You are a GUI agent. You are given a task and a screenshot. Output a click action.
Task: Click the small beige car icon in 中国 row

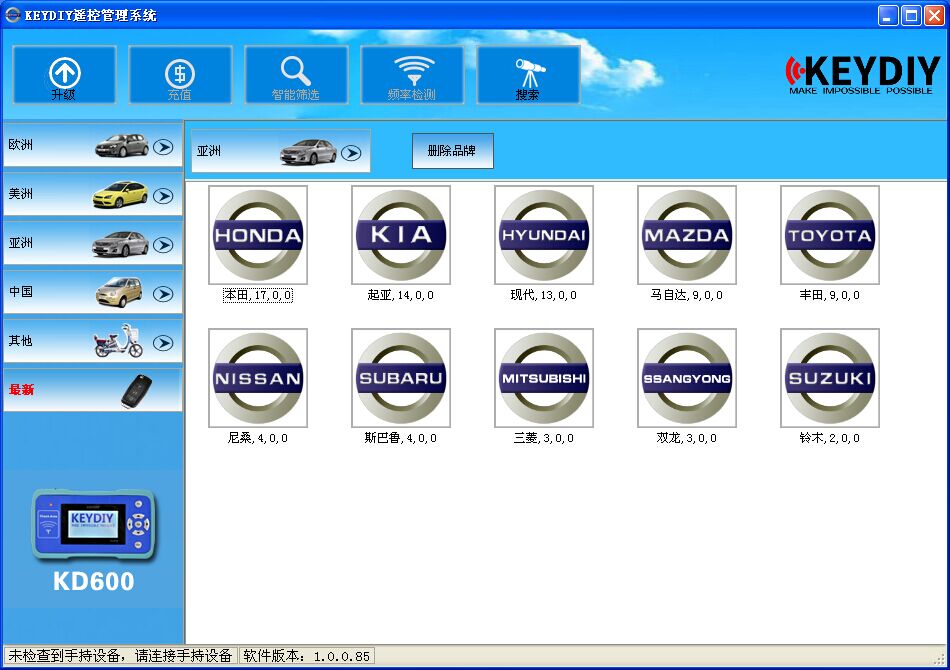click(x=119, y=292)
